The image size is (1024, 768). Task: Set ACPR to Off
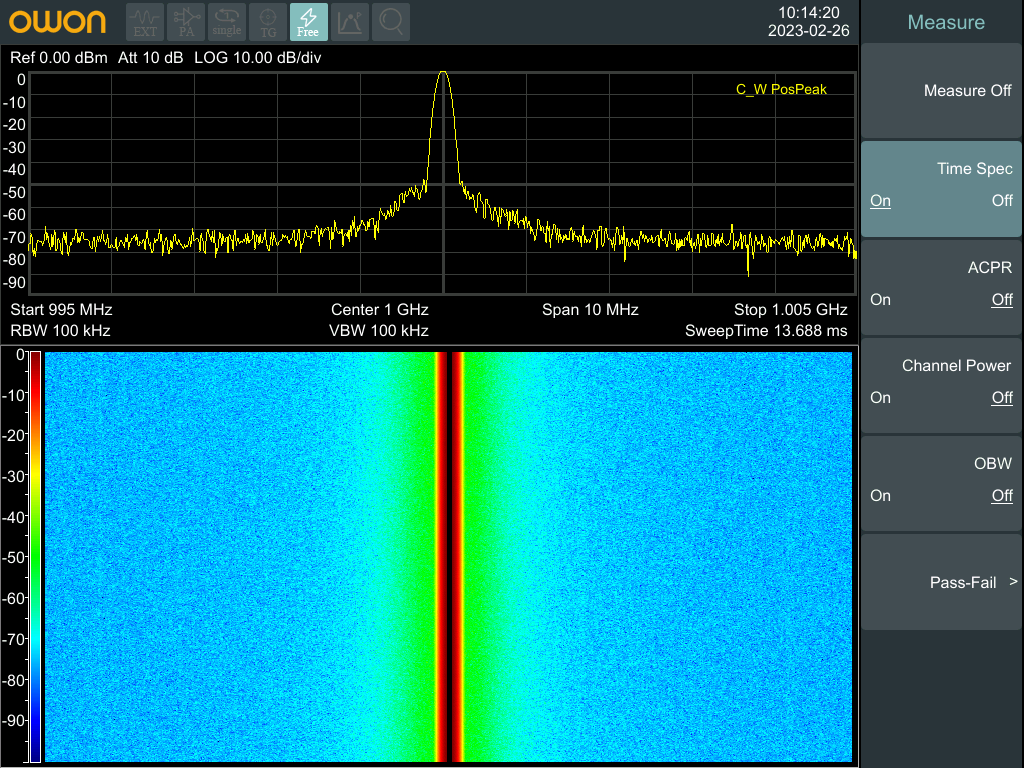[1002, 300]
